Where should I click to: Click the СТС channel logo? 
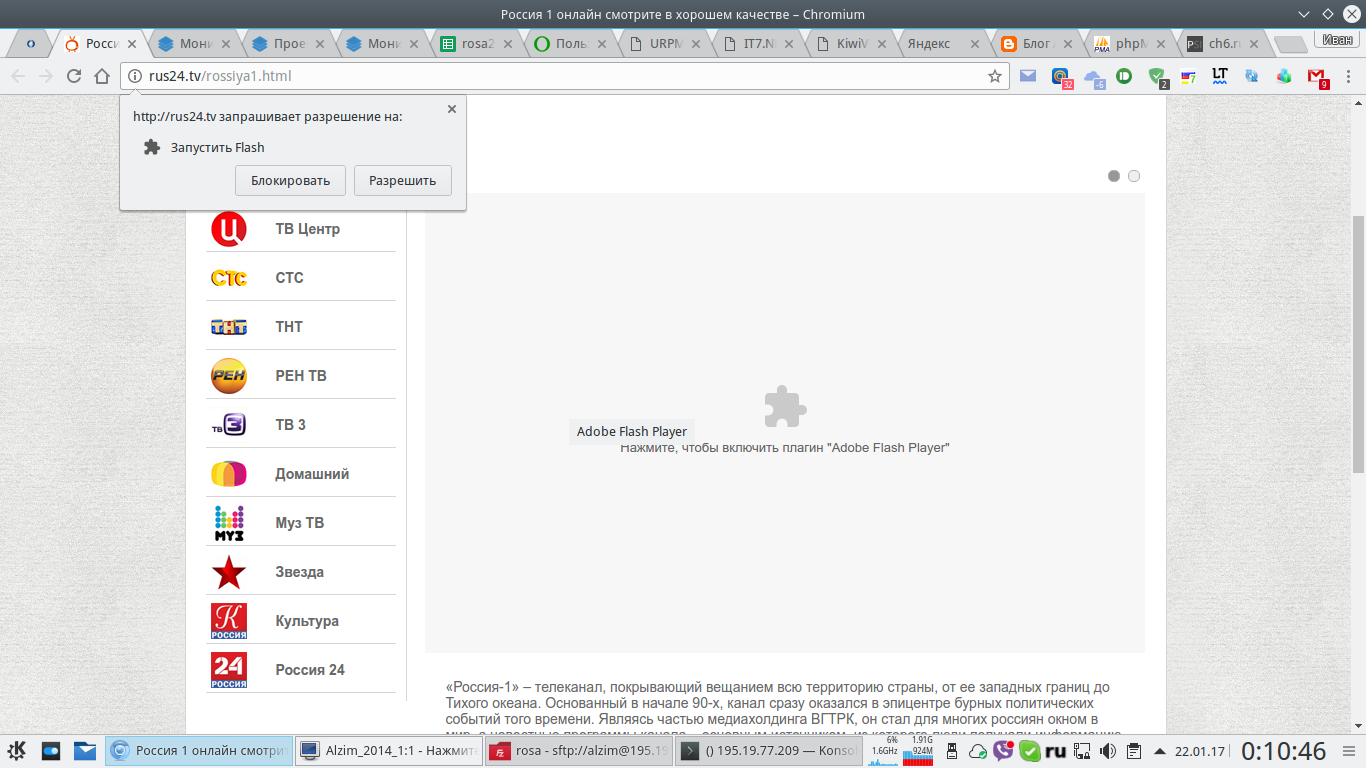[229, 278]
